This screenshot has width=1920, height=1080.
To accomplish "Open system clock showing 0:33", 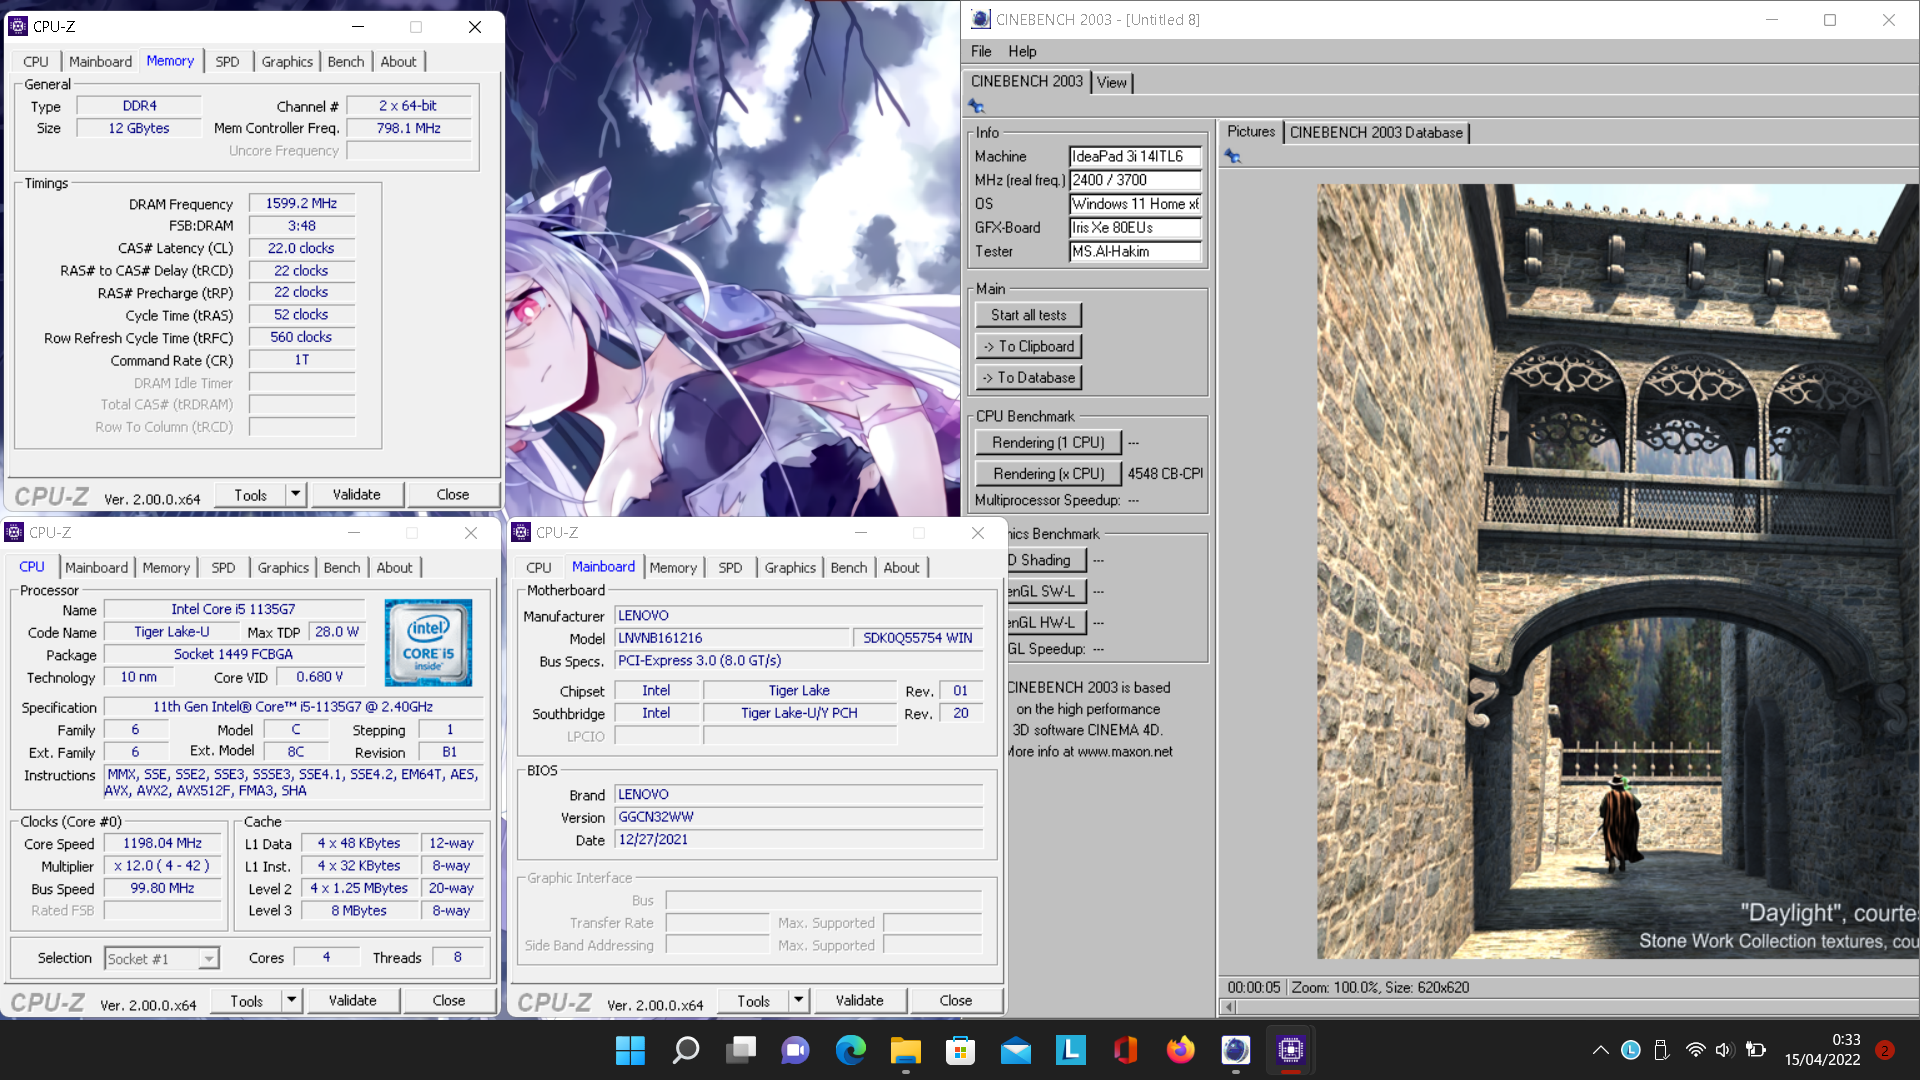I will [x=1846, y=1040].
